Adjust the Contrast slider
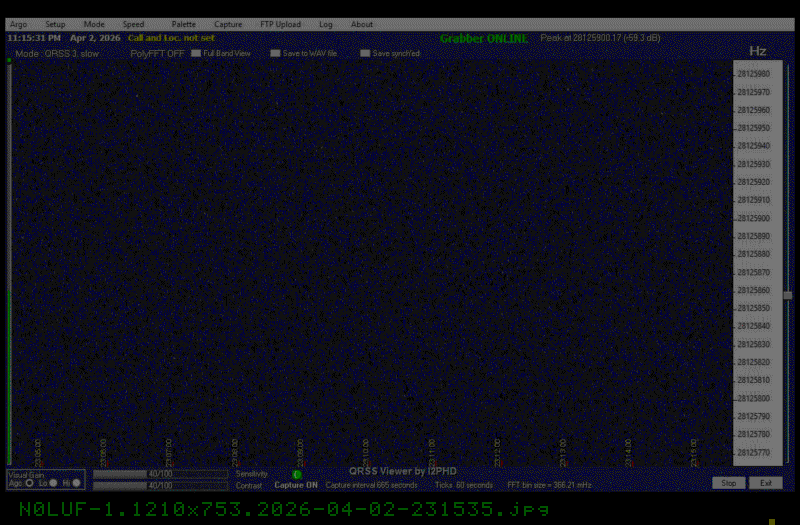The width and height of the screenshot is (800, 525). (x=160, y=485)
